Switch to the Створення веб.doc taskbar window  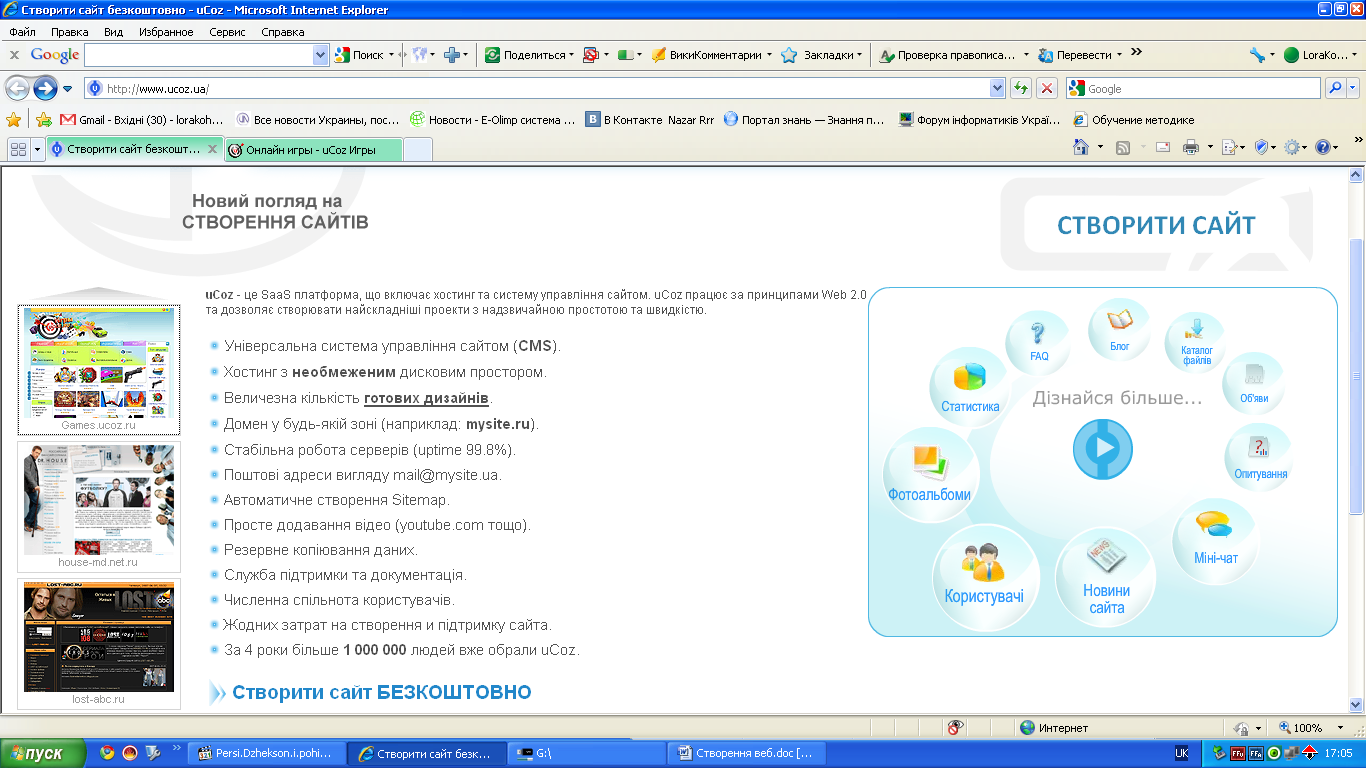coord(747,753)
